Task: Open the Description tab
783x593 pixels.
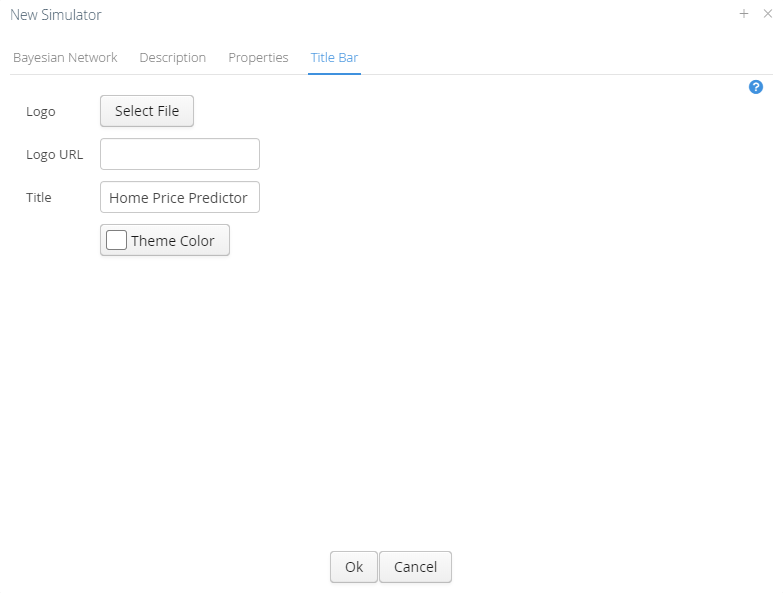Action: (x=173, y=57)
